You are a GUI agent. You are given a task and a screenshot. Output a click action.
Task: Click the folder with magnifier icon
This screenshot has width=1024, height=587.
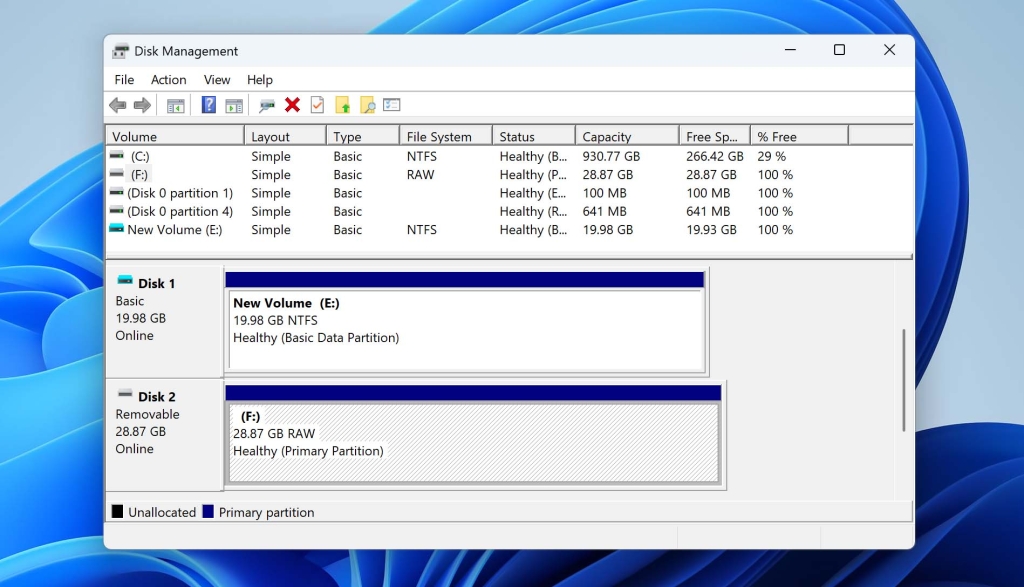(x=368, y=105)
